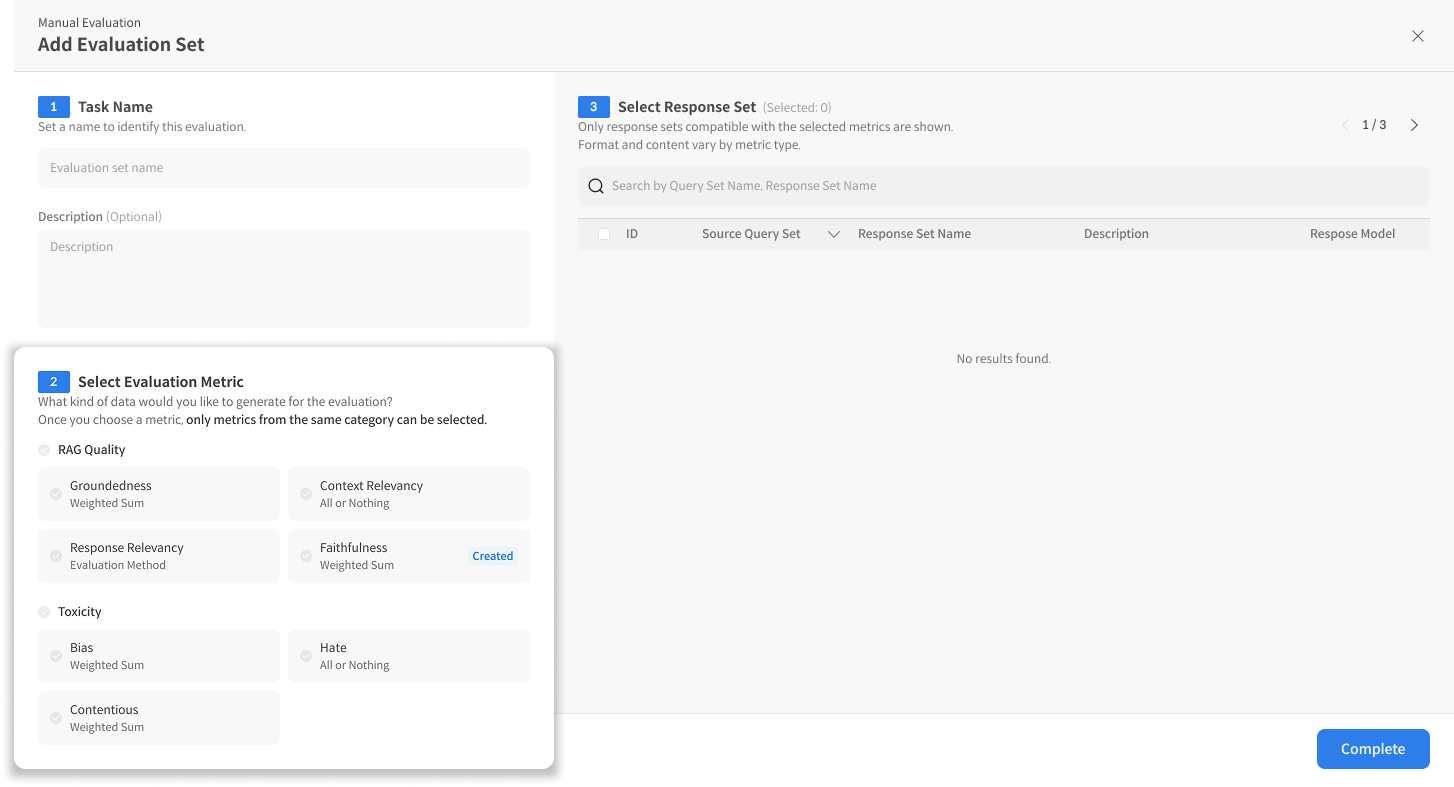
Task: Click the search magnifier icon
Action: (x=596, y=186)
